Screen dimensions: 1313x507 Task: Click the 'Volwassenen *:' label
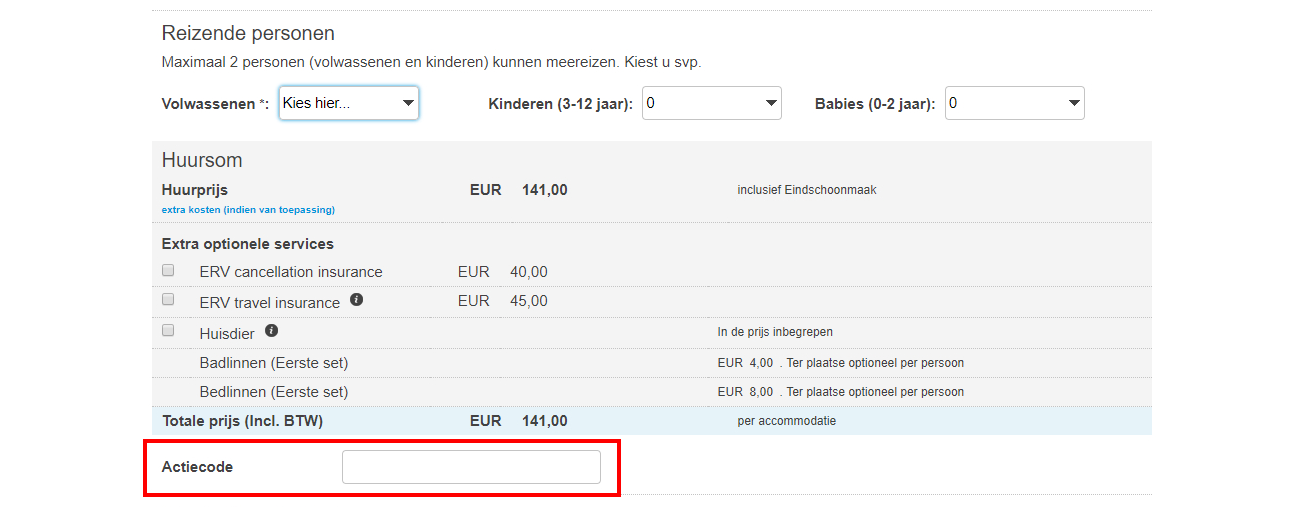pos(215,104)
